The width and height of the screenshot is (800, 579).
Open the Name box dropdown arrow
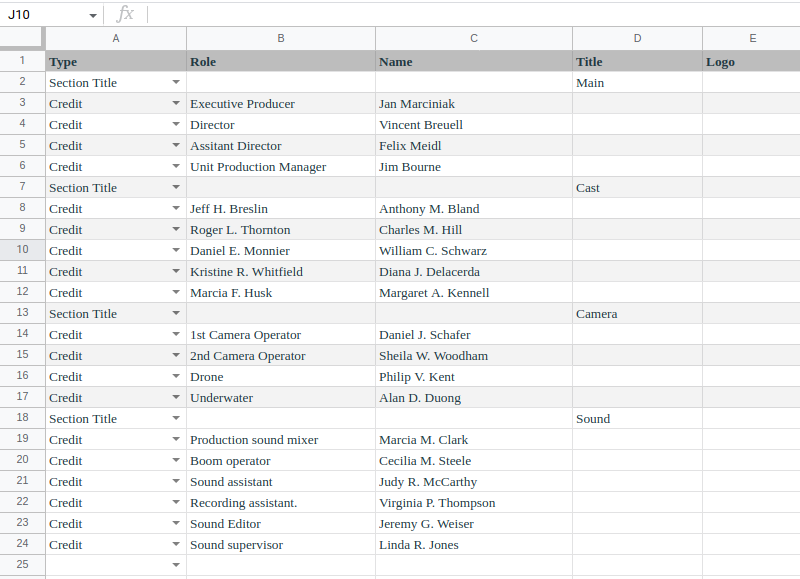[x=93, y=15]
